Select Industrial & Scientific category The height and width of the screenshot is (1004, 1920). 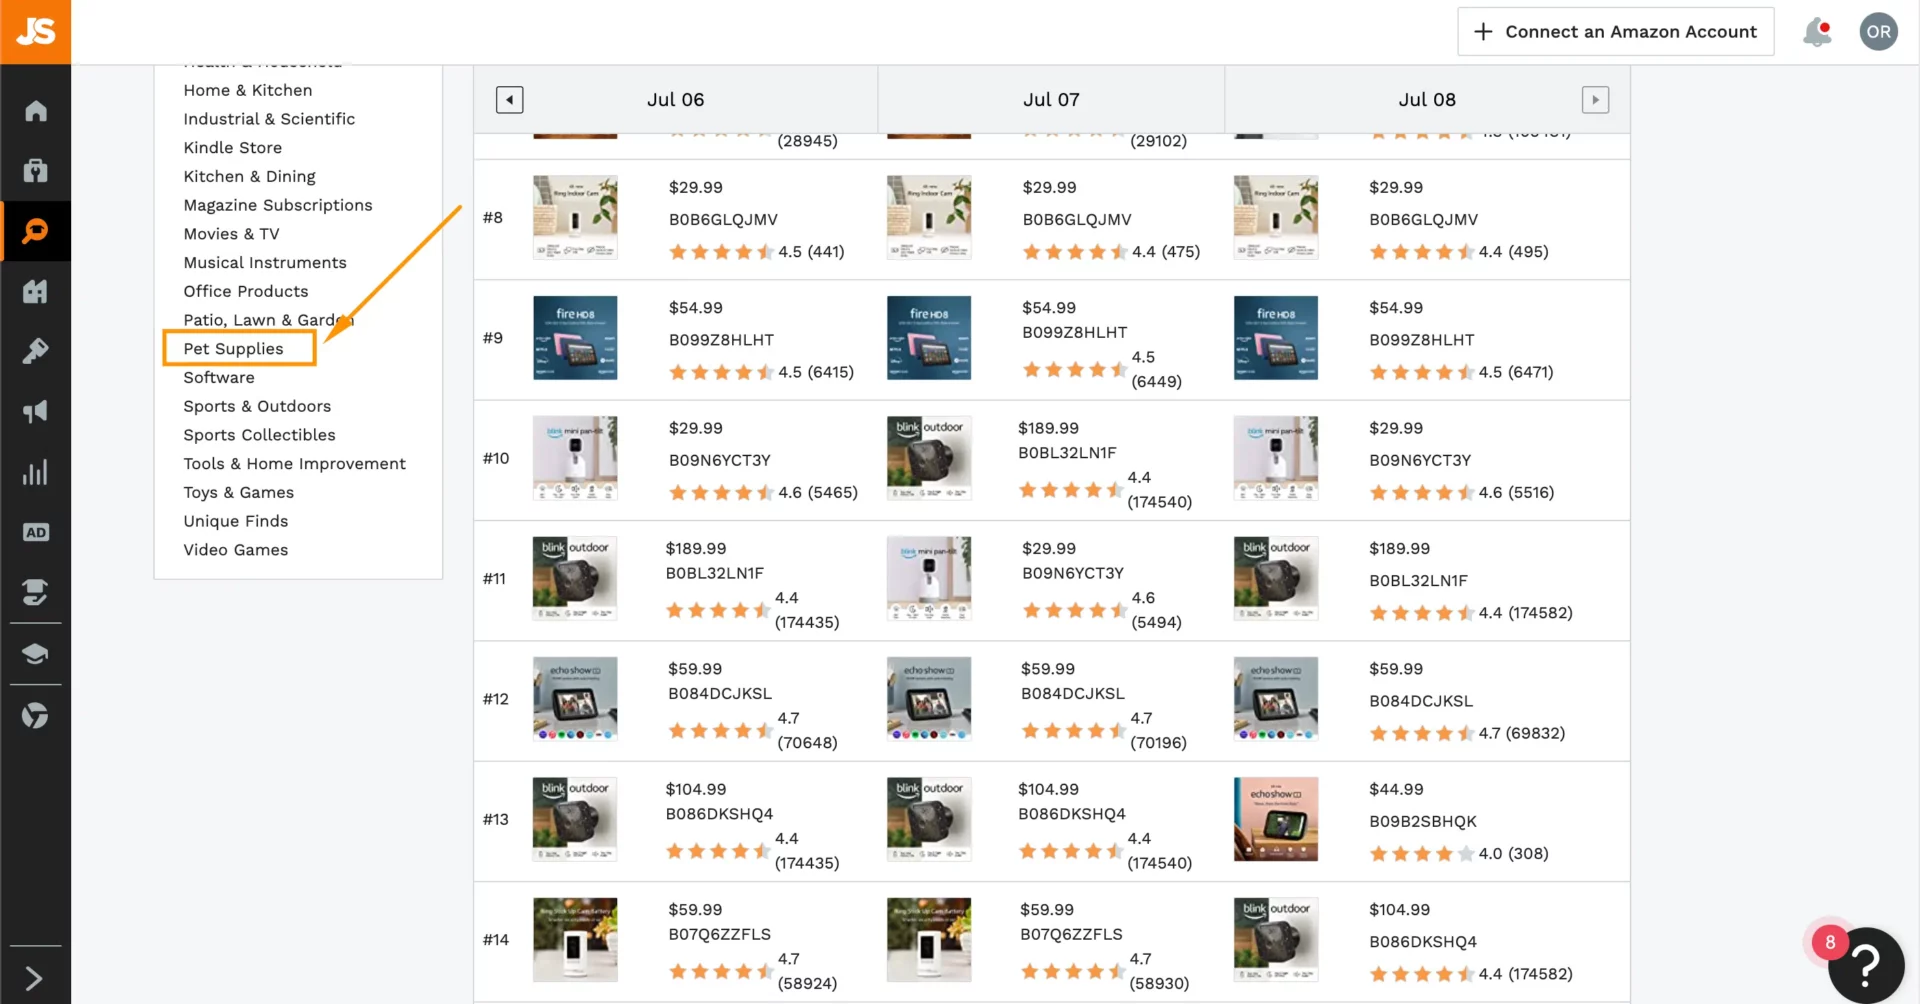[x=269, y=119]
